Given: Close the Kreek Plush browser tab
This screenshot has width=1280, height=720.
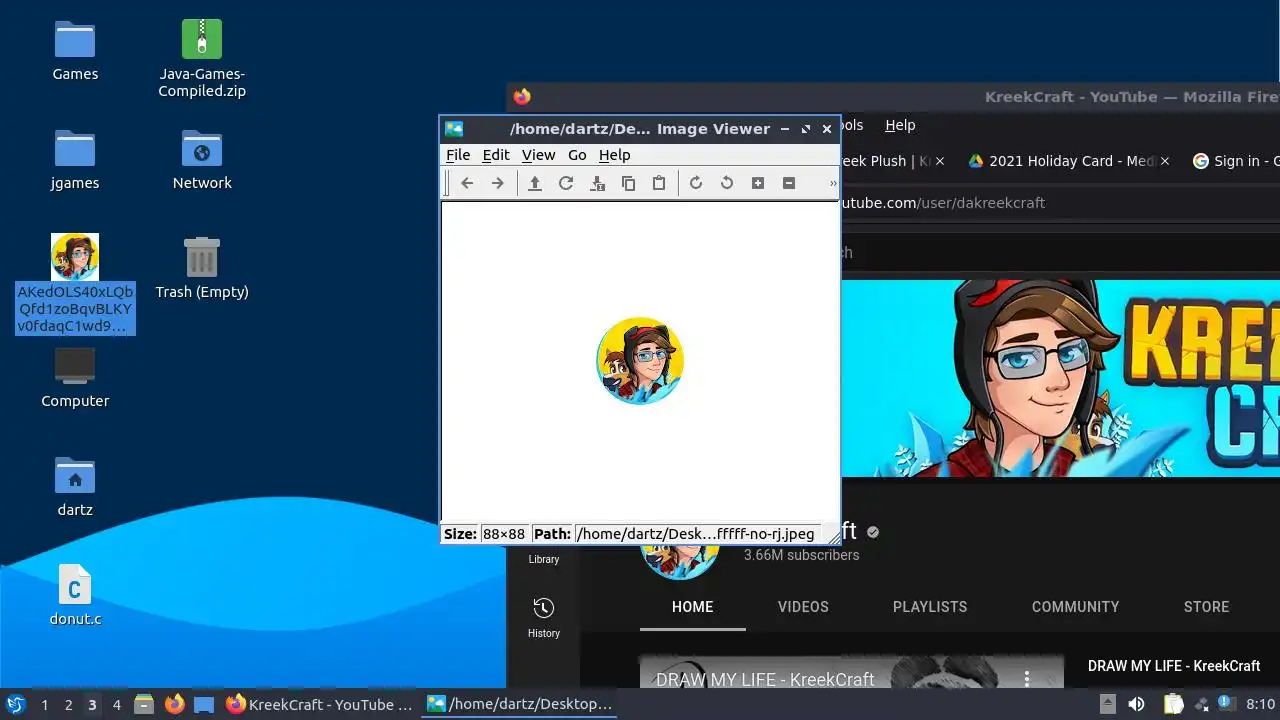Looking at the screenshot, I should [x=939, y=161].
